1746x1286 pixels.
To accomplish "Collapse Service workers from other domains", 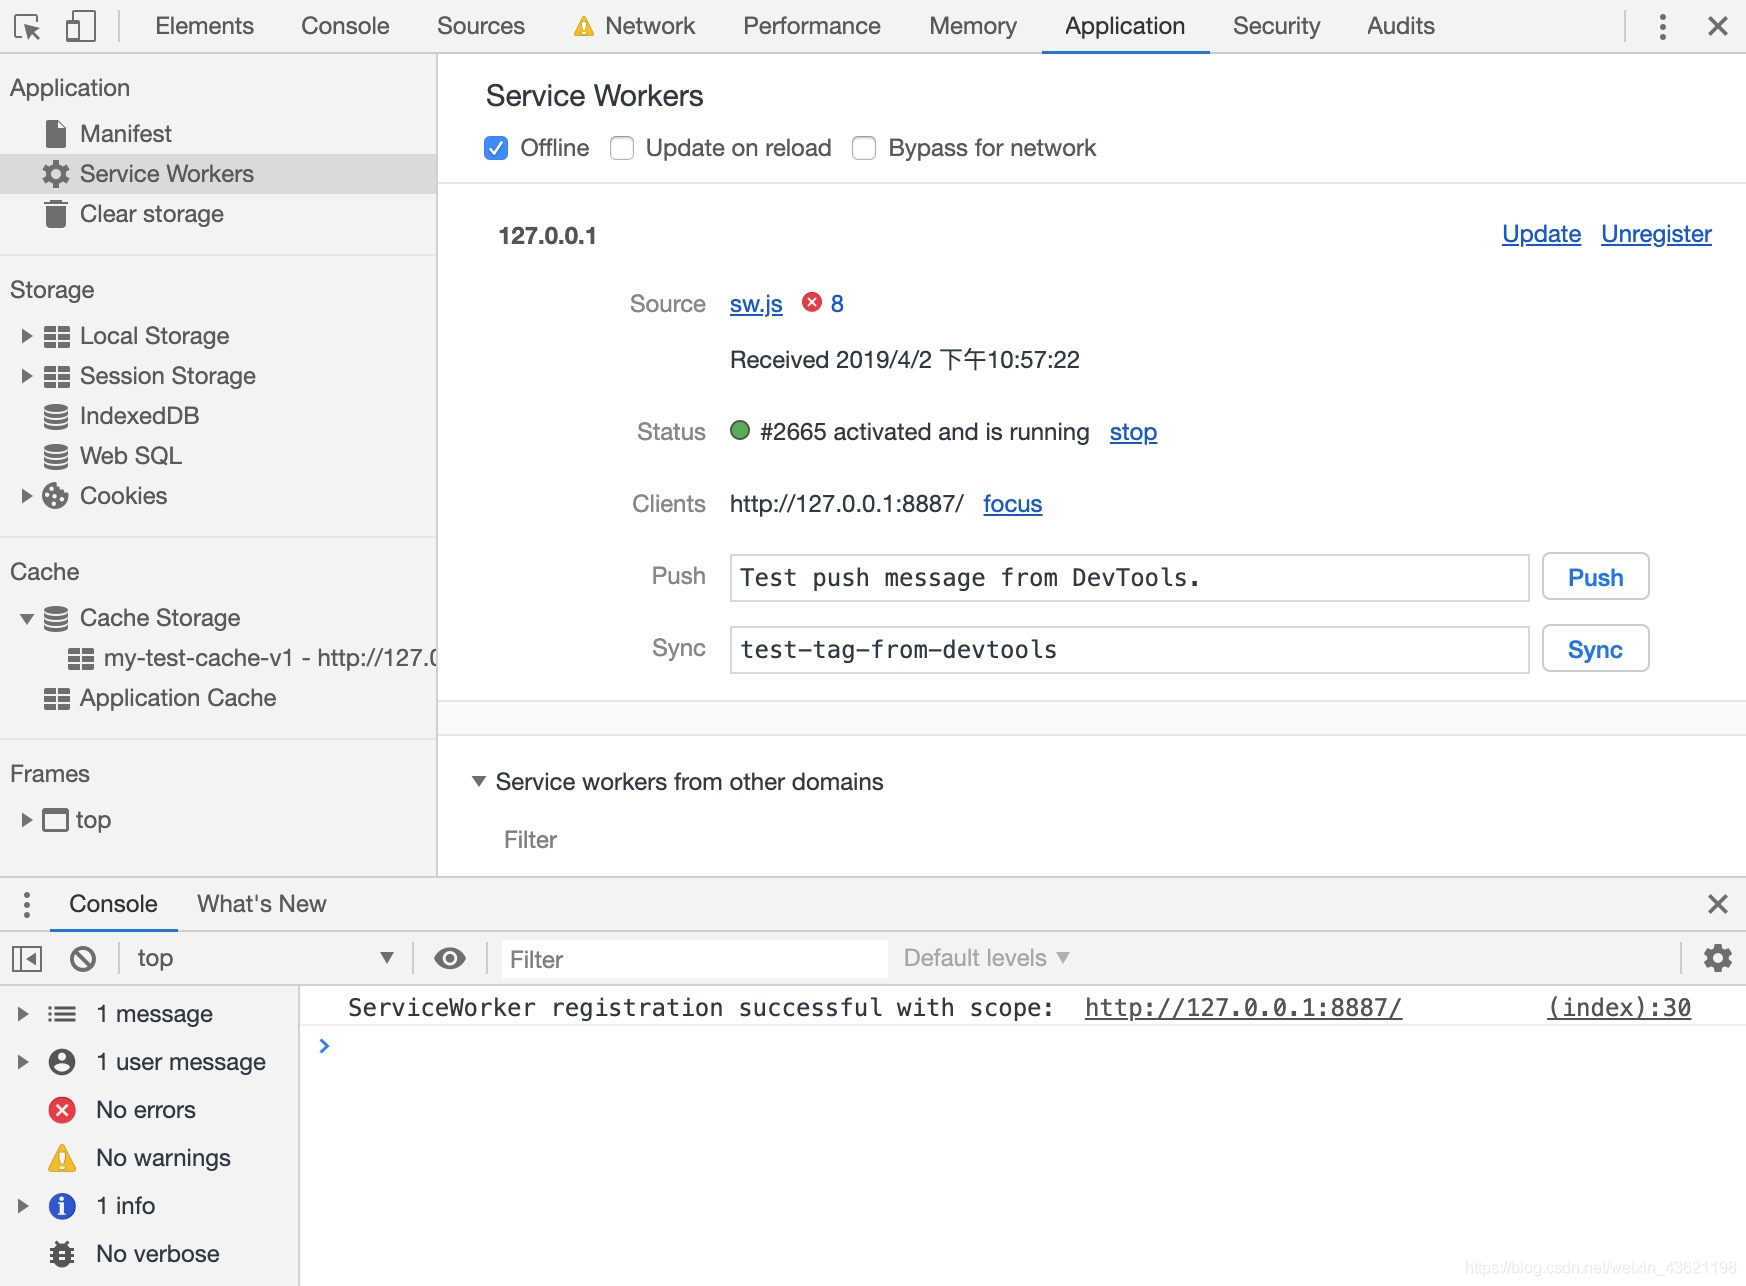I will point(479,781).
